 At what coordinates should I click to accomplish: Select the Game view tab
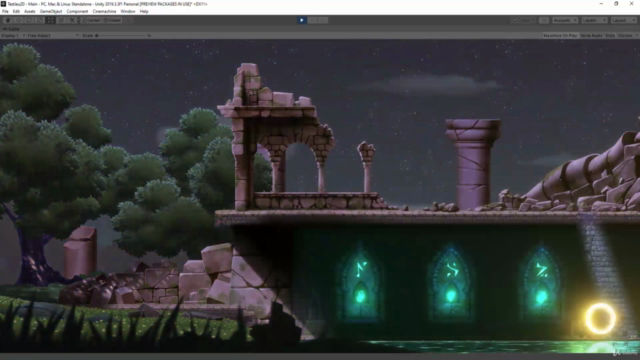11,29
